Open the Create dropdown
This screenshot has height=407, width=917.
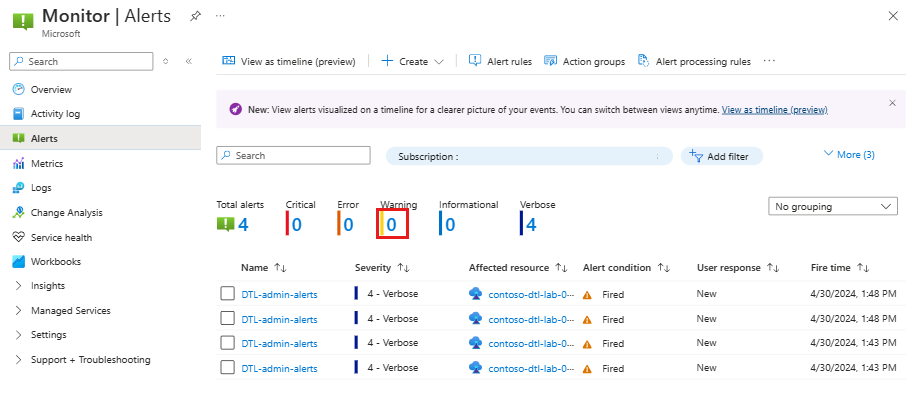(412, 61)
